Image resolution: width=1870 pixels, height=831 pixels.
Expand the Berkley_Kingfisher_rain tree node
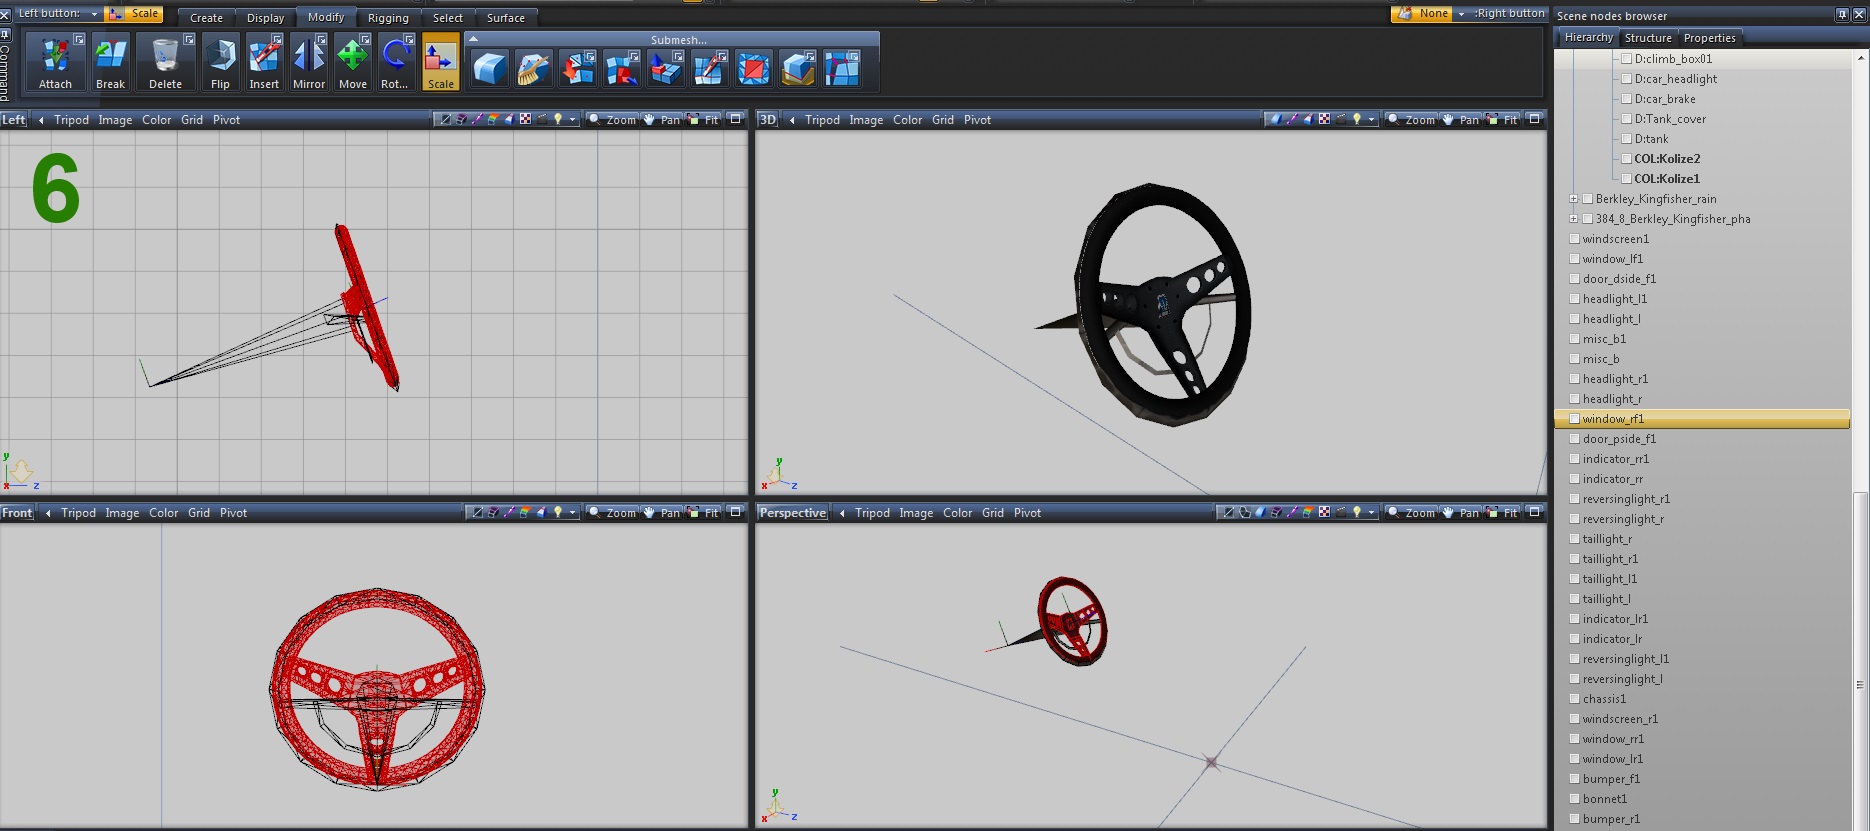coord(1573,199)
